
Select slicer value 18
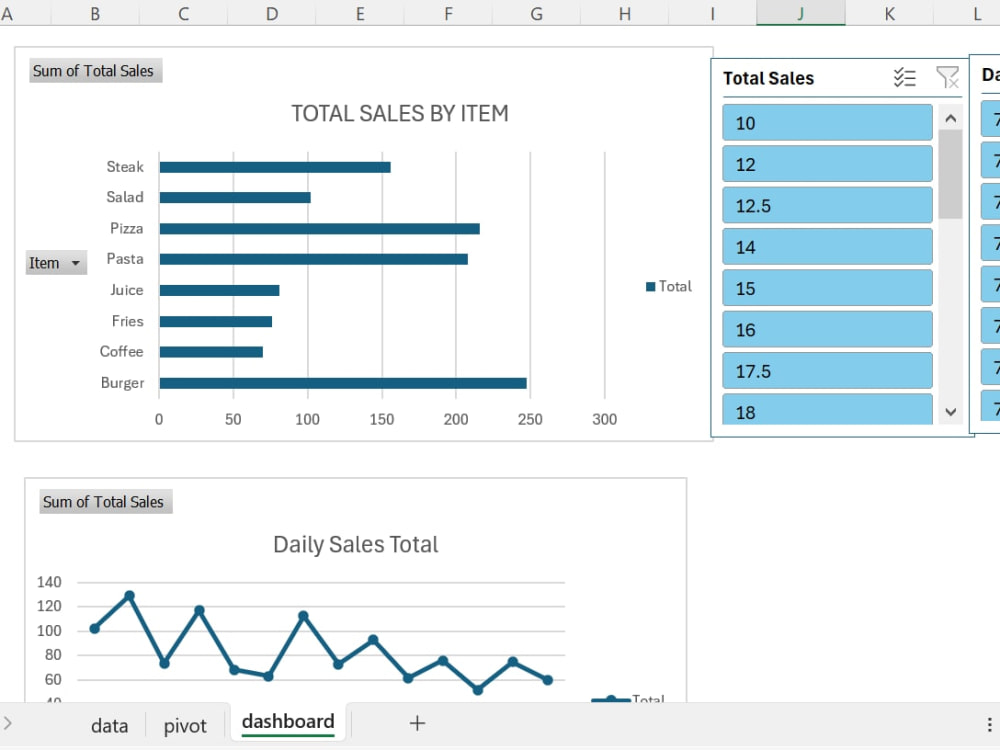(827, 409)
